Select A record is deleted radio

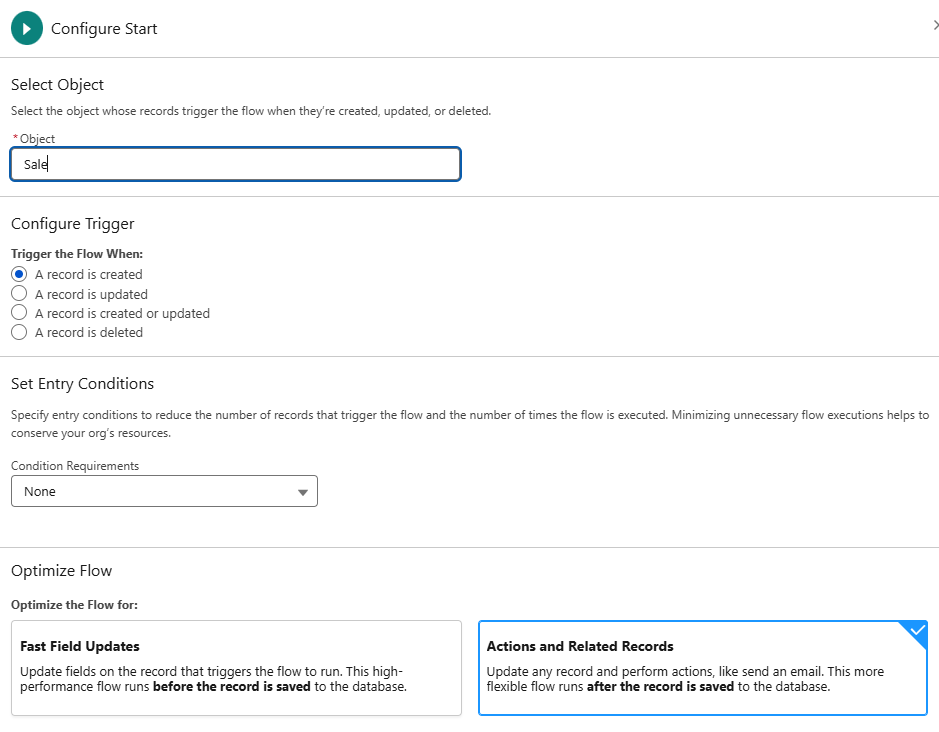coord(19,332)
